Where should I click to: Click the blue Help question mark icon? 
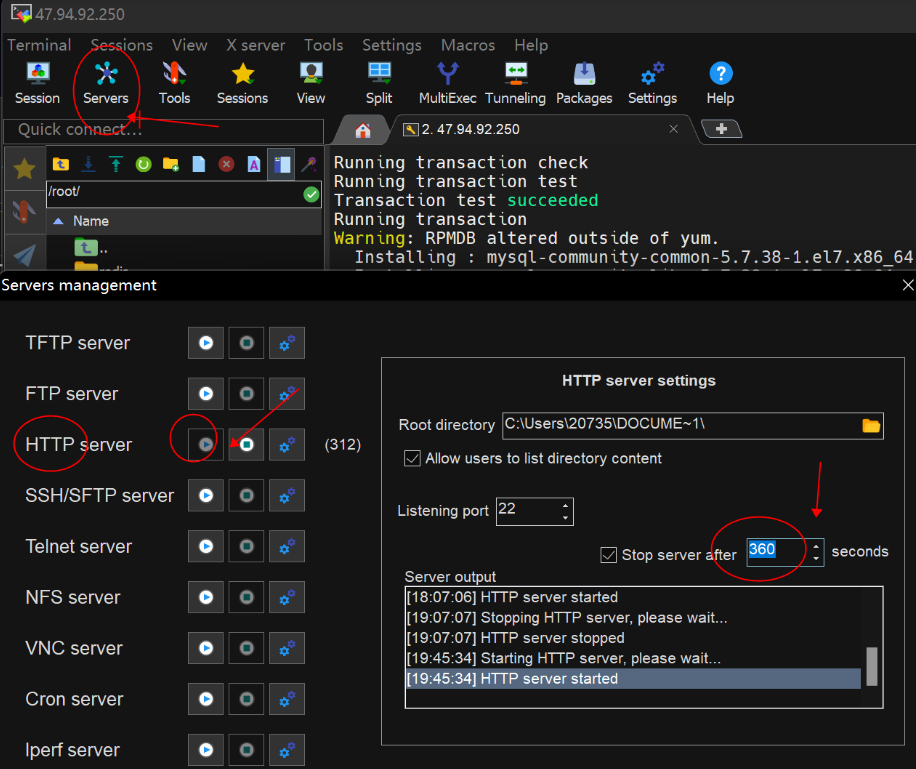(720, 83)
